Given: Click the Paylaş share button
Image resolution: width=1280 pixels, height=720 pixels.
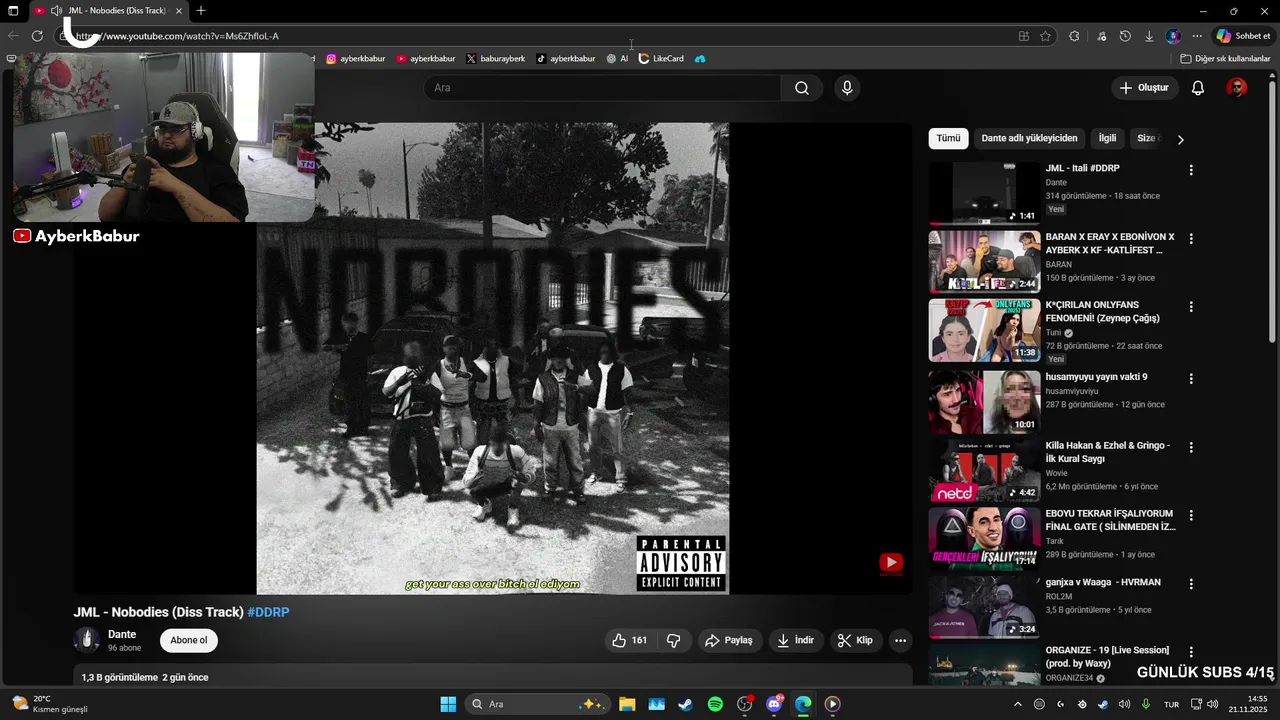Looking at the screenshot, I should click(x=728, y=640).
